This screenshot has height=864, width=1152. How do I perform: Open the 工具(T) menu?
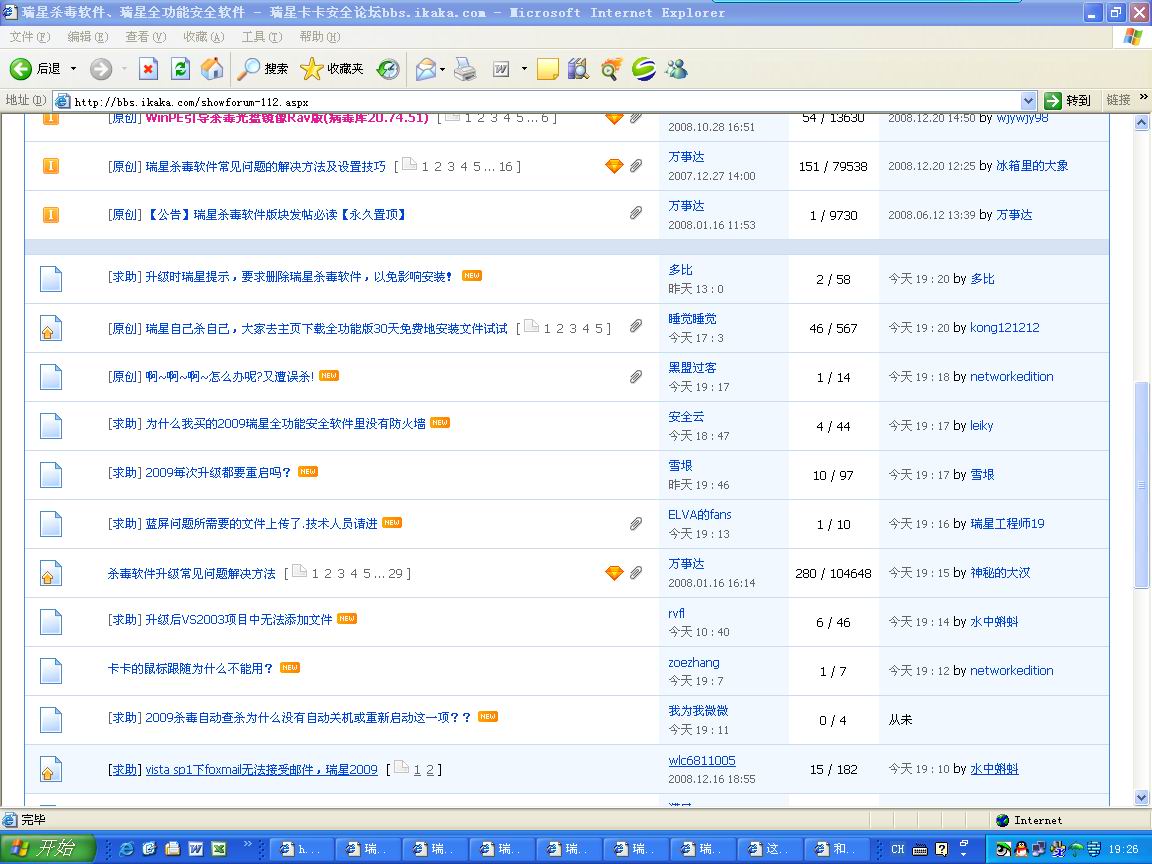pos(261,37)
